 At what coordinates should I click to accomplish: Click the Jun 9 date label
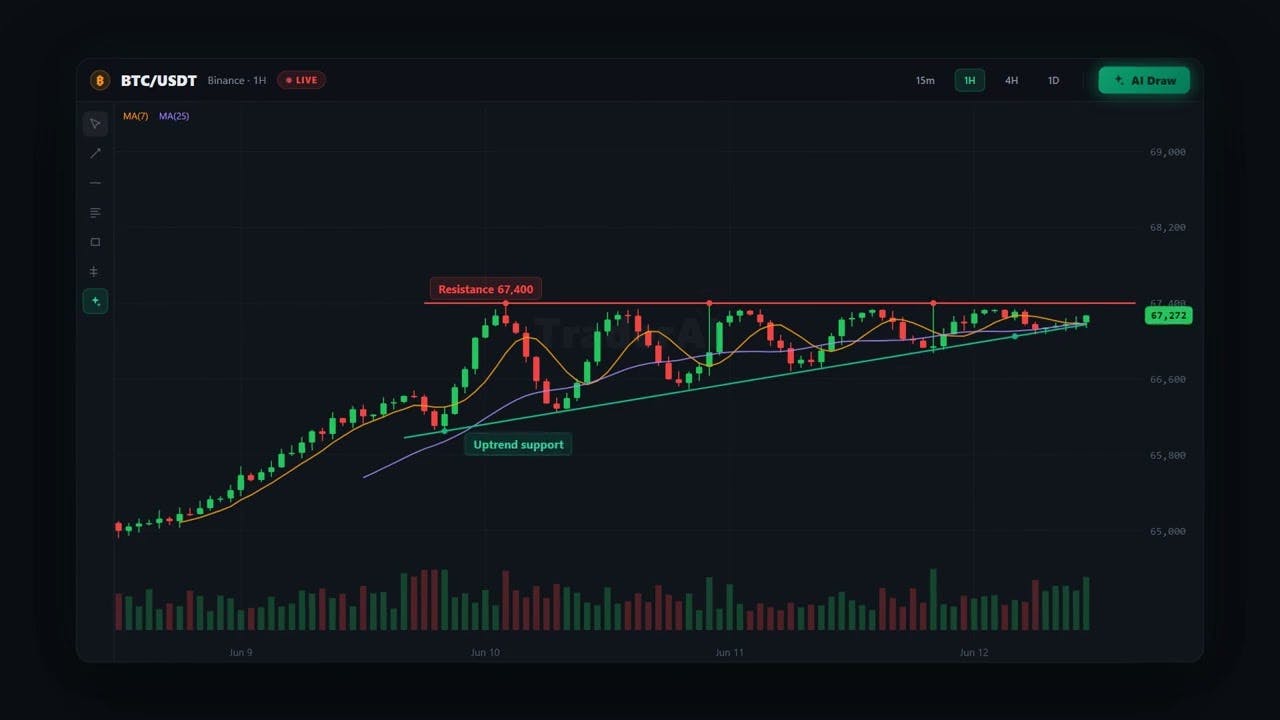coord(240,652)
